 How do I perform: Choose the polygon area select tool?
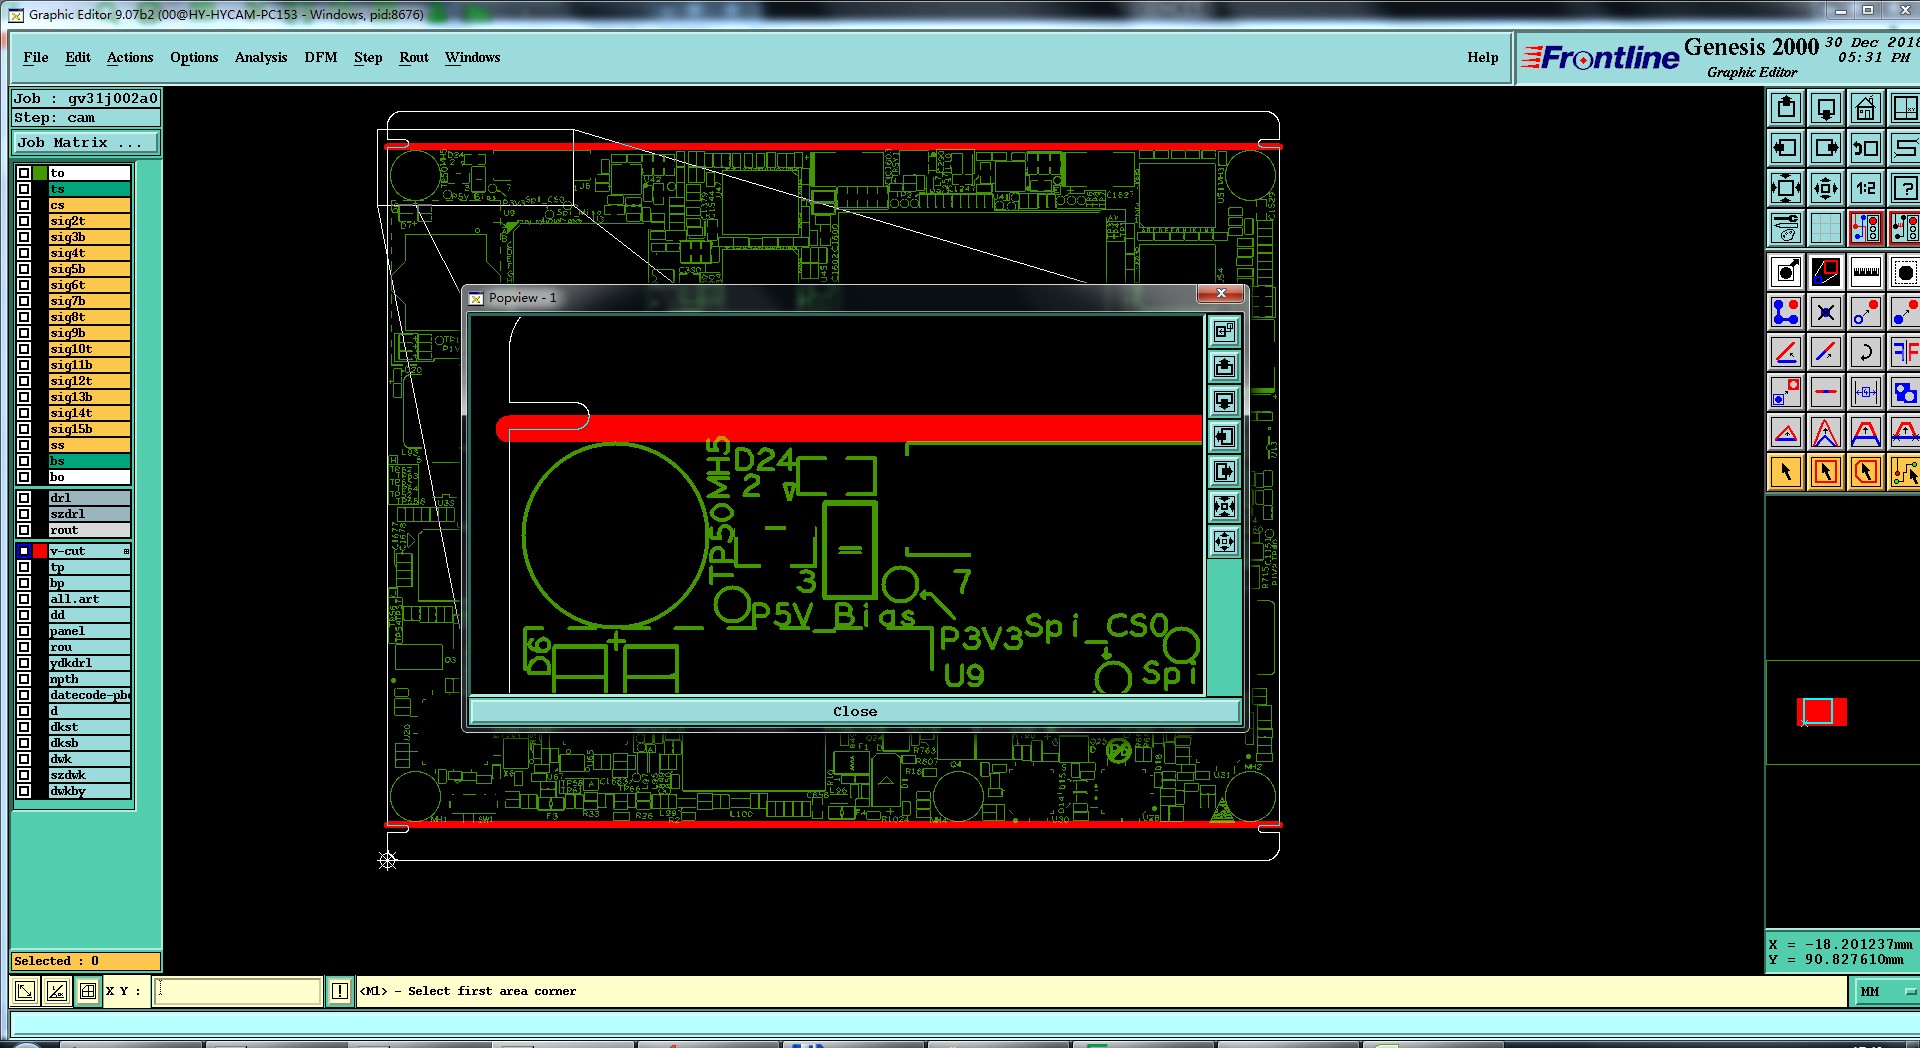click(x=1866, y=472)
